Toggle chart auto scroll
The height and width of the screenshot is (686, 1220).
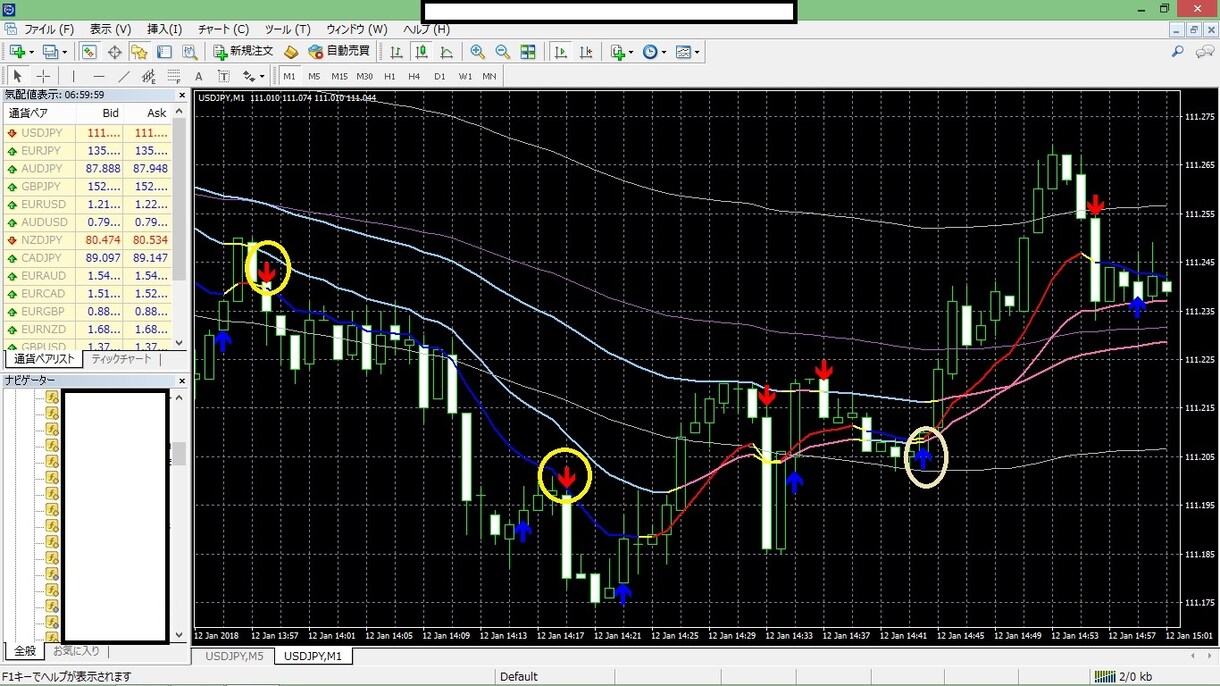point(560,52)
